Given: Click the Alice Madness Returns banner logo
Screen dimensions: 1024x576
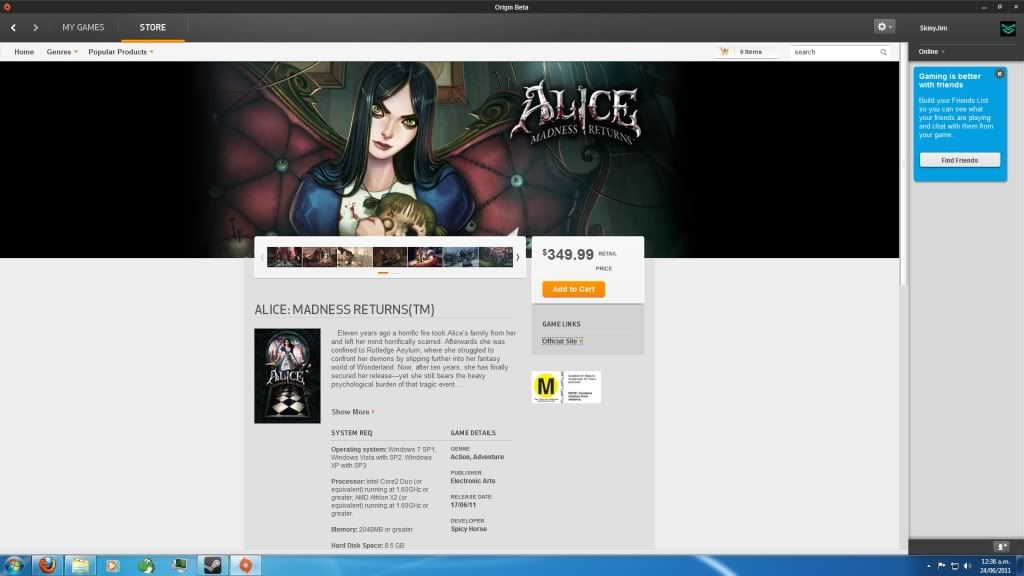Looking at the screenshot, I should (577, 112).
